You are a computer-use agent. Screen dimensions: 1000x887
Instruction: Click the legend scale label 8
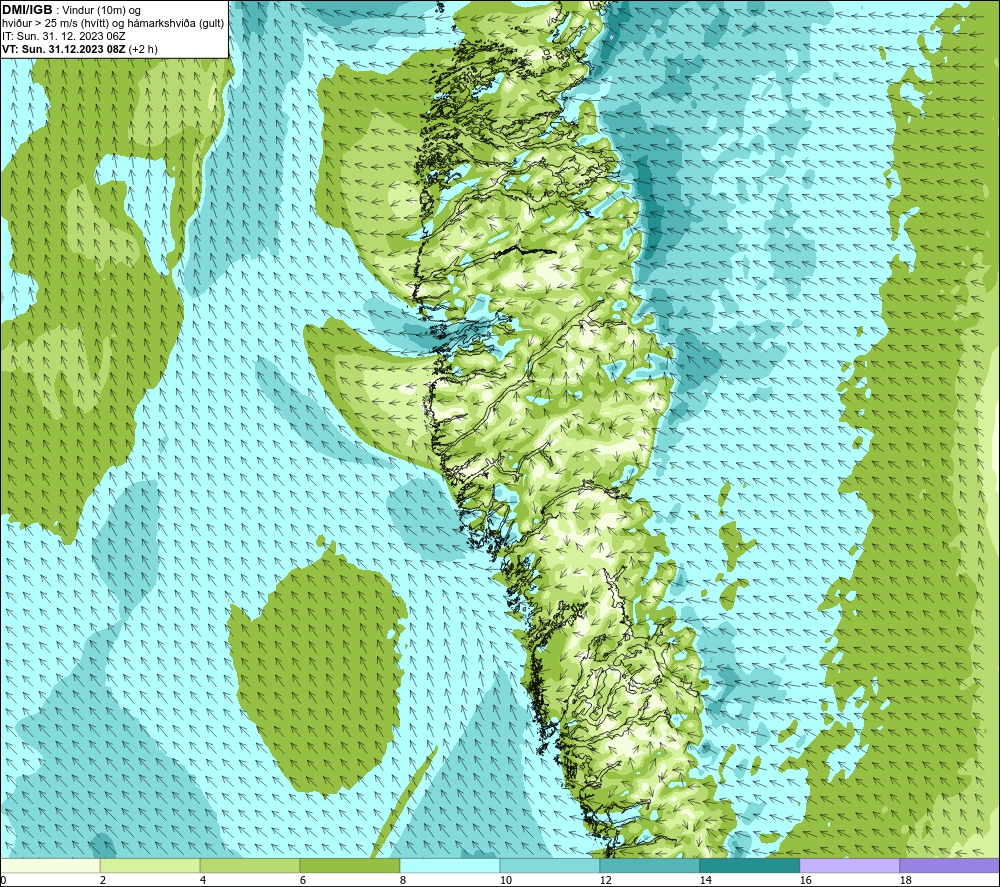point(402,881)
